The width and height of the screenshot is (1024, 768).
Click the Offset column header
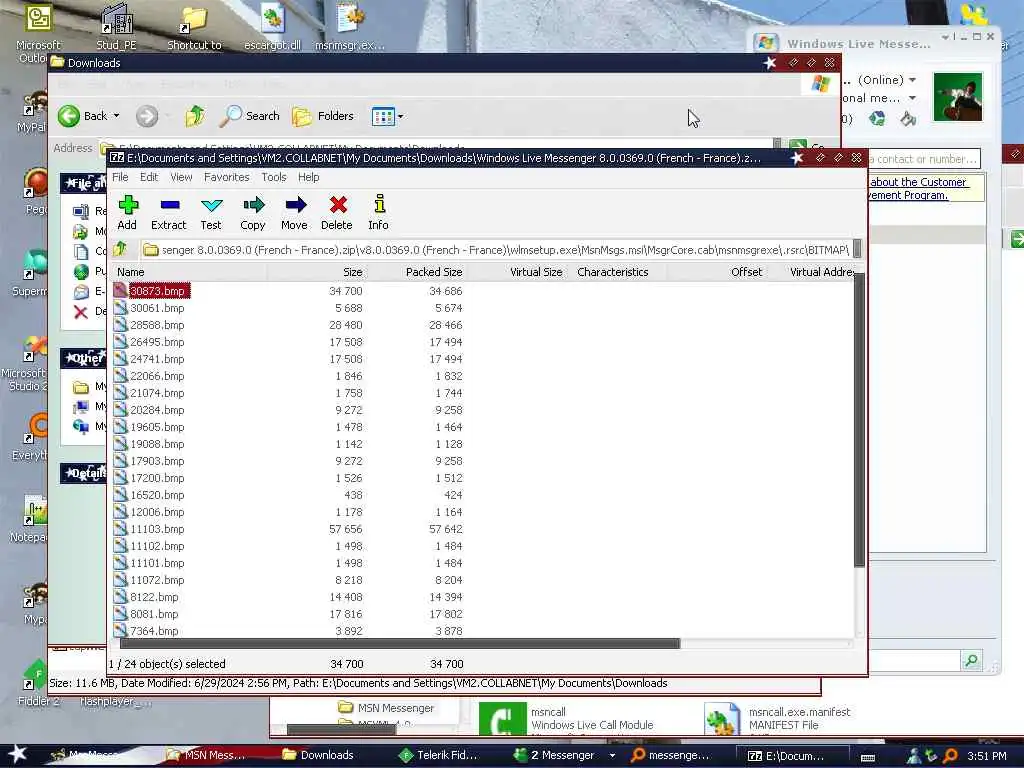point(716,272)
